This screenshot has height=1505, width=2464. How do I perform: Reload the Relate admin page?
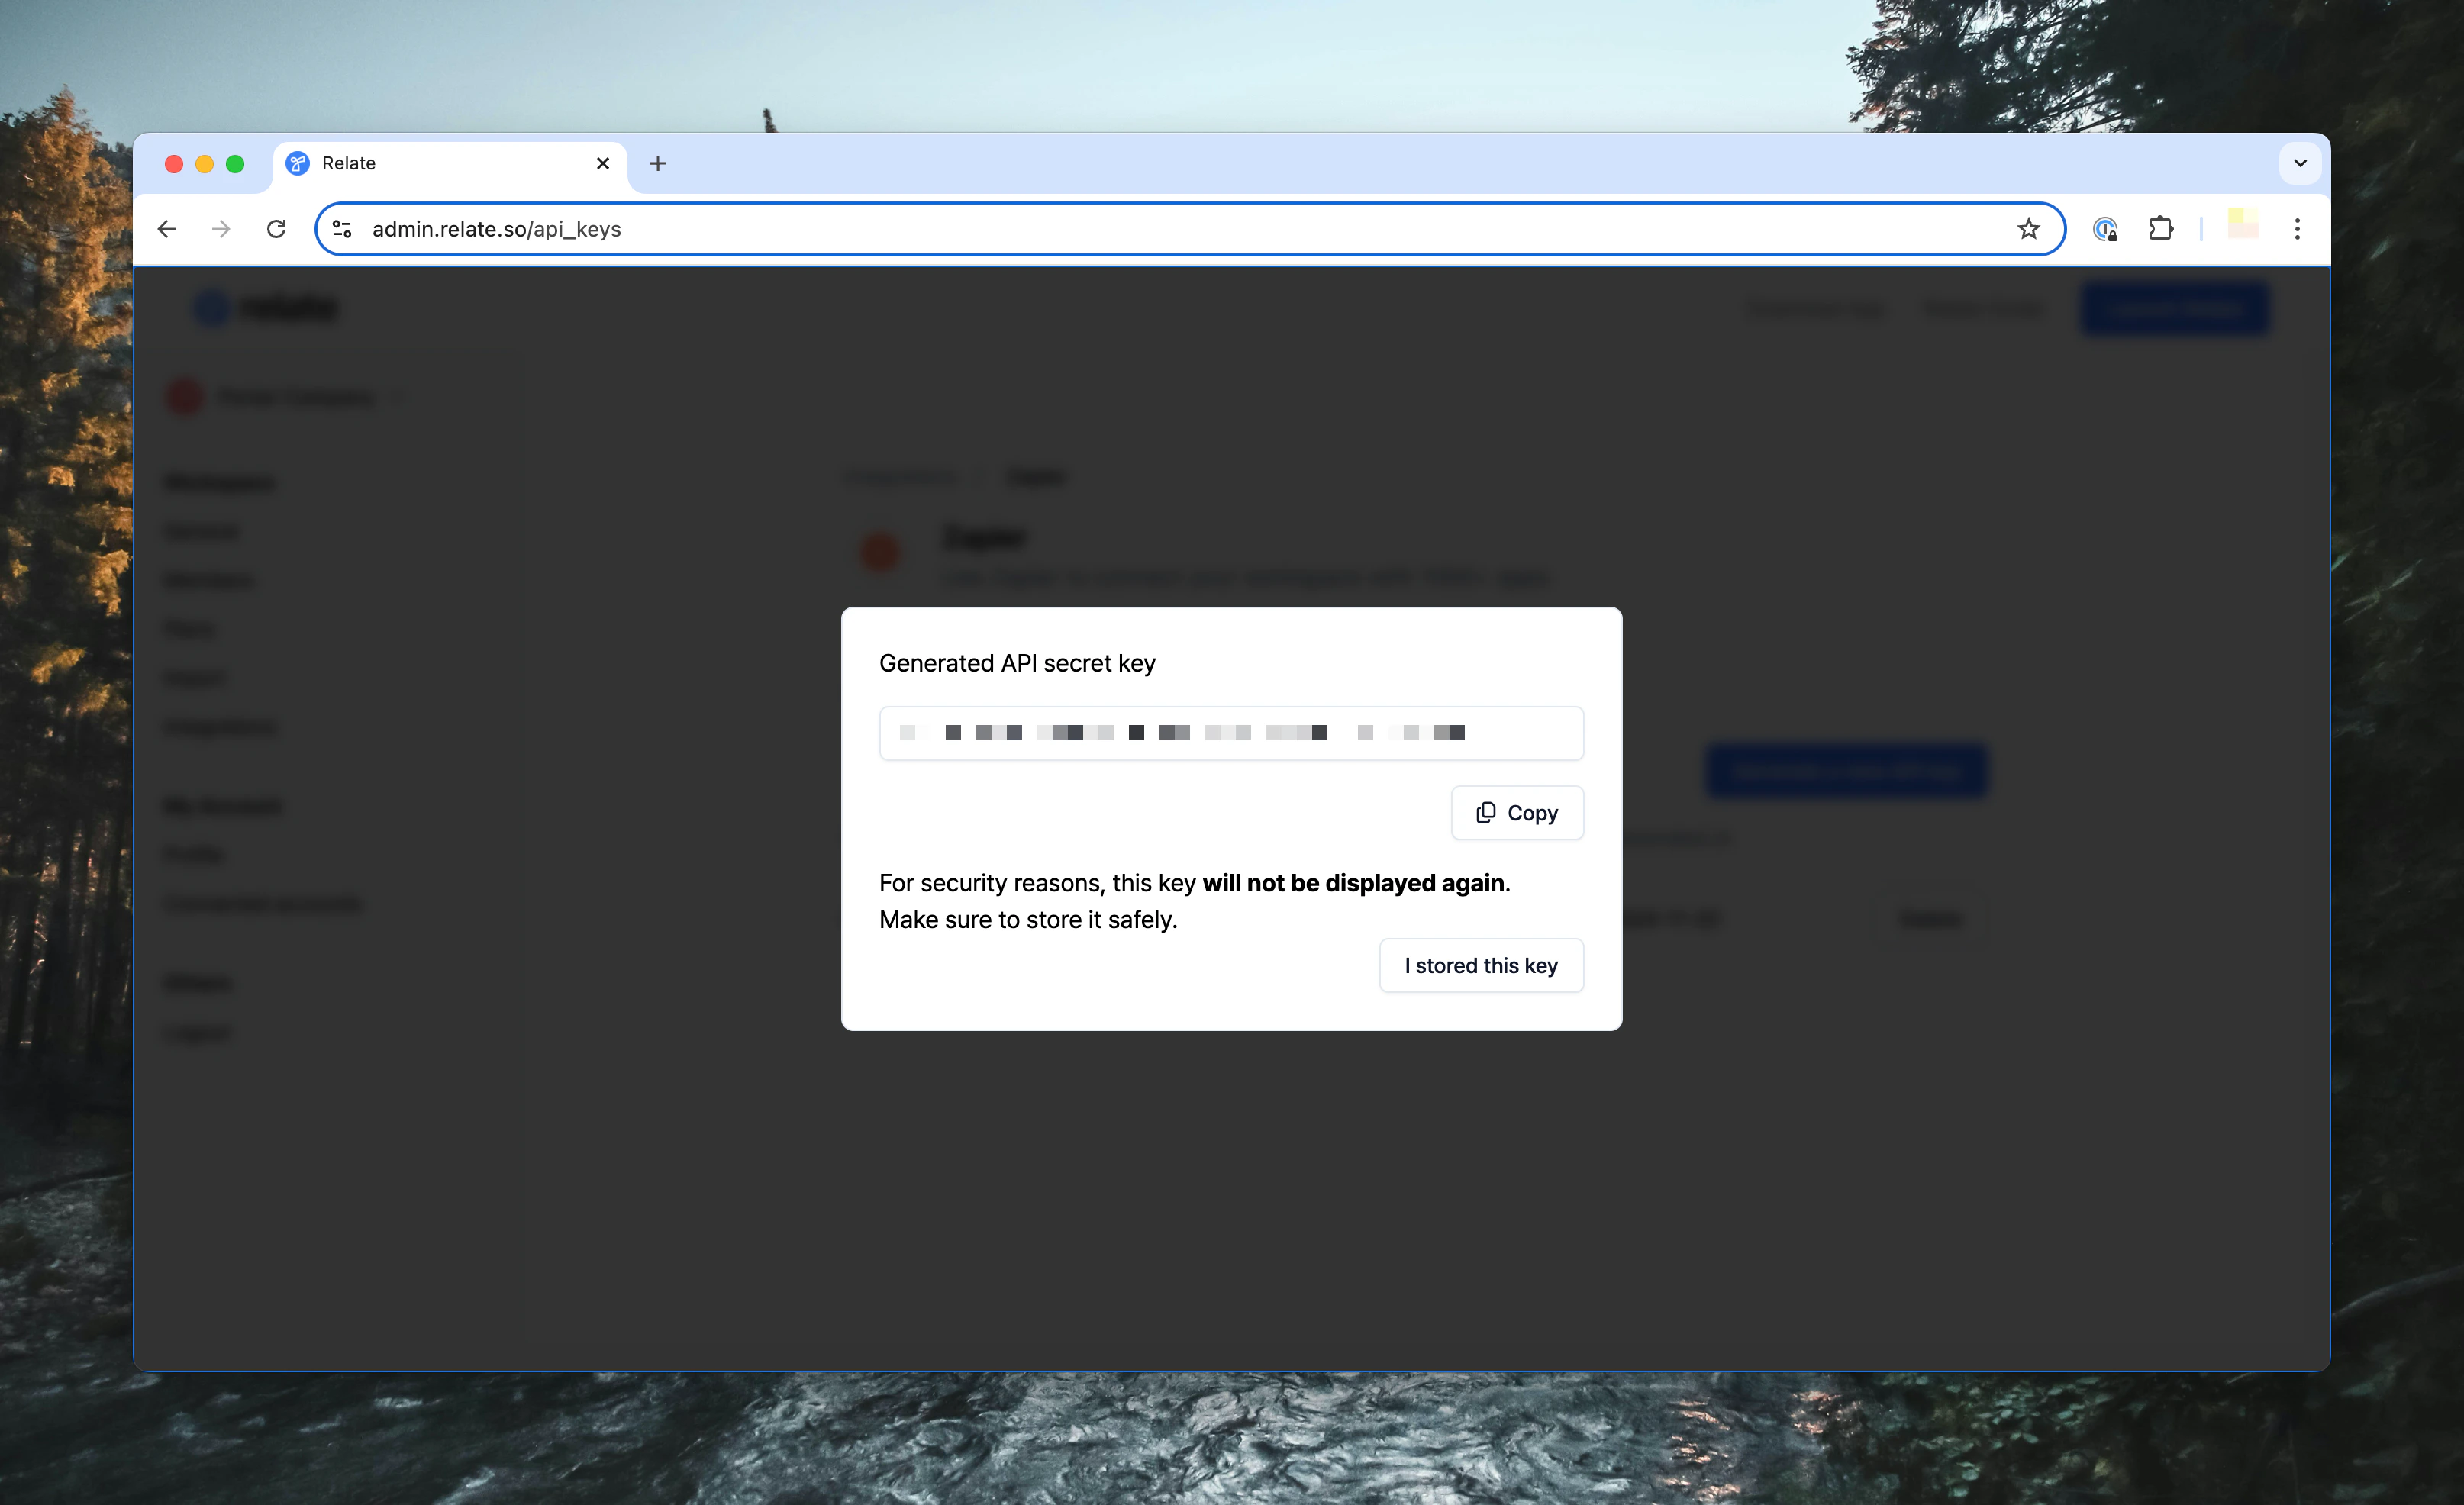pyautogui.click(x=276, y=229)
